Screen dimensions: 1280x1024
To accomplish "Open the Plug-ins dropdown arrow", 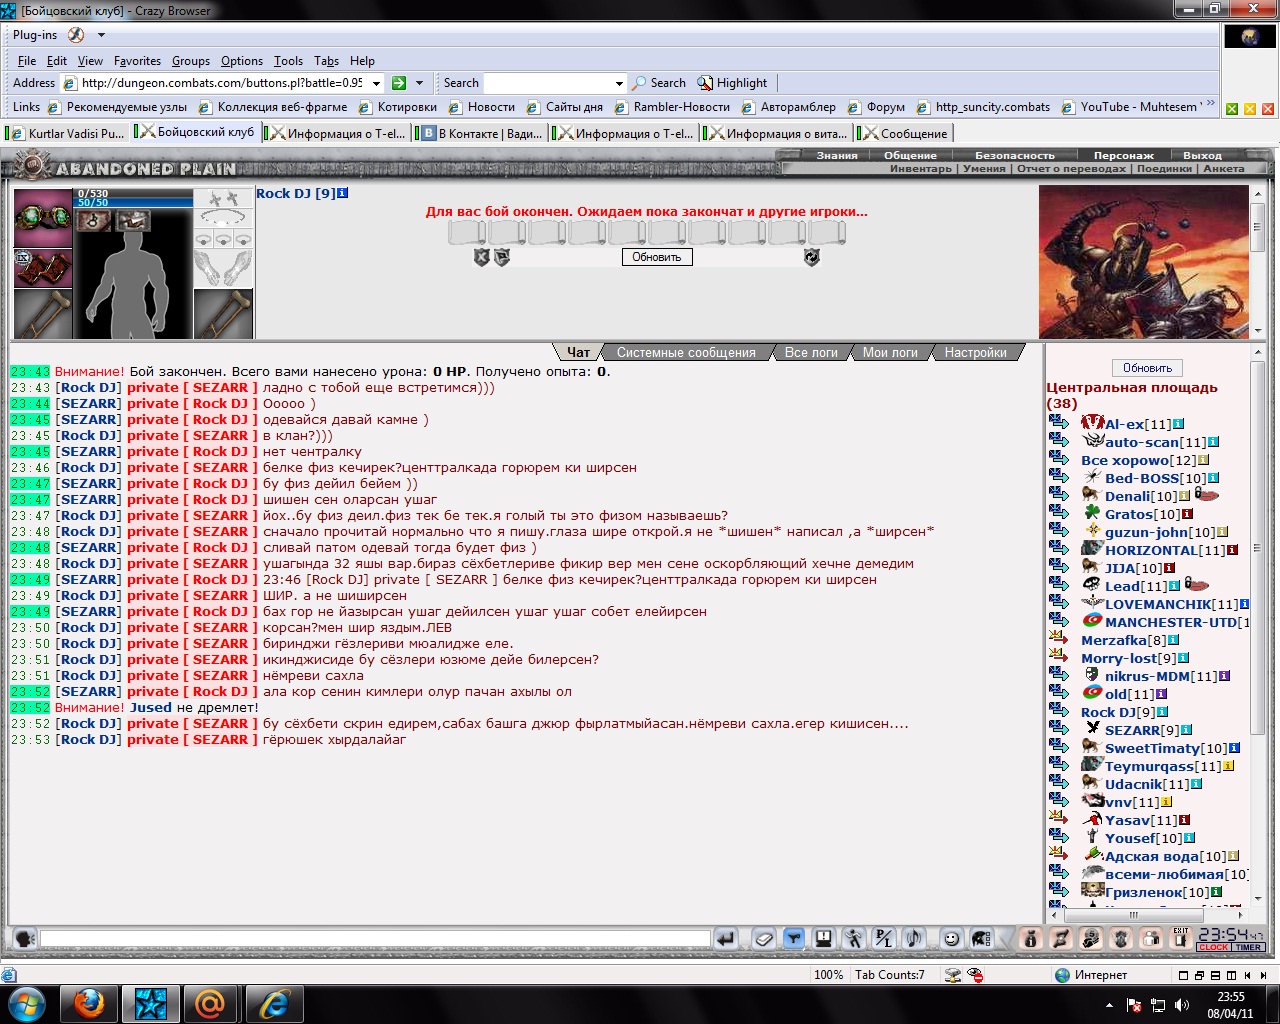I will pyautogui.click(x=101, y=35).
